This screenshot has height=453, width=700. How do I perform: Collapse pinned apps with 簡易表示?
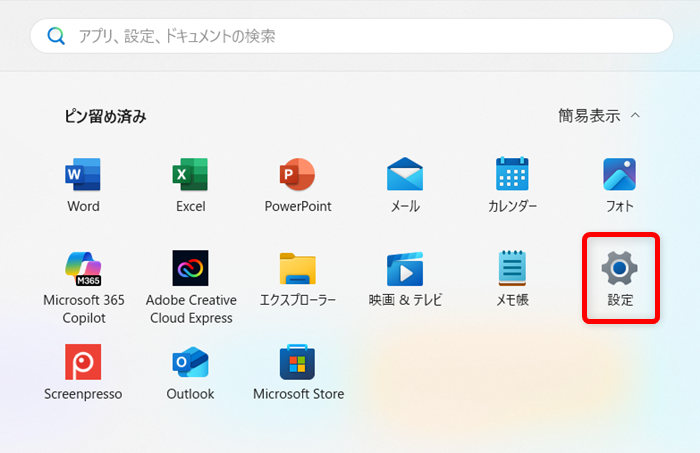pyautogui.click(x=599, y=116)
